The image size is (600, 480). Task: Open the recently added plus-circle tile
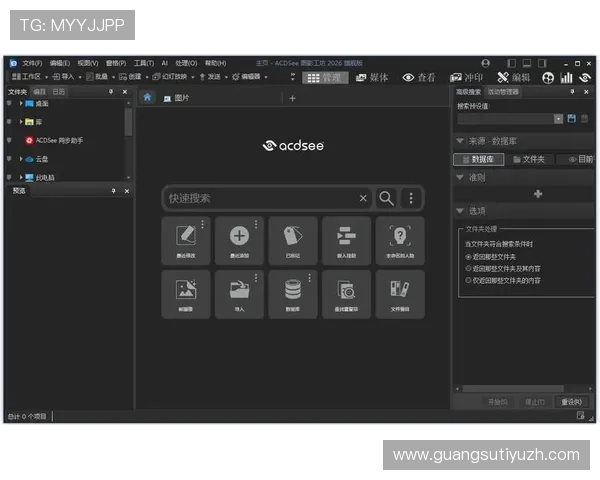coord(239,241)
